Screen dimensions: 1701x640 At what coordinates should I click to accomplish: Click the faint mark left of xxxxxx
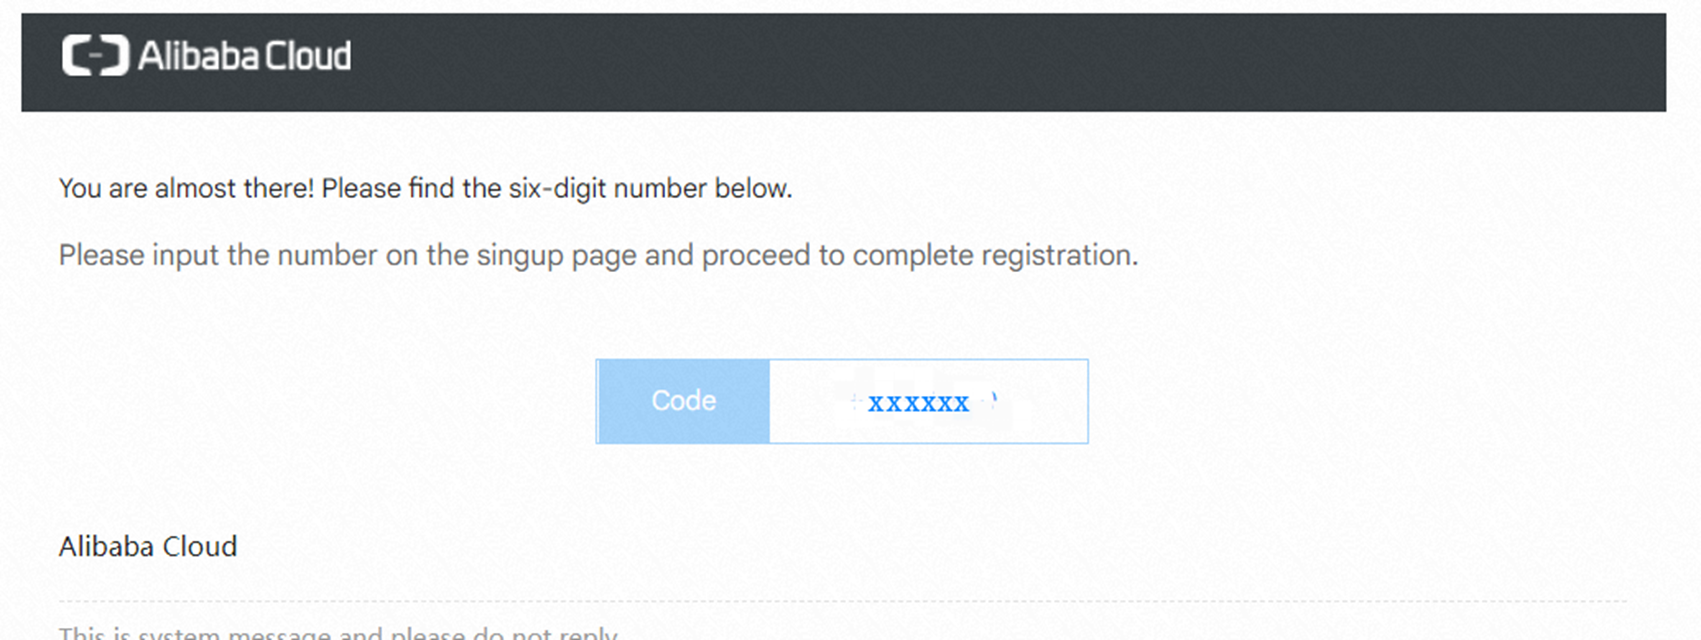tap(856, 402)
